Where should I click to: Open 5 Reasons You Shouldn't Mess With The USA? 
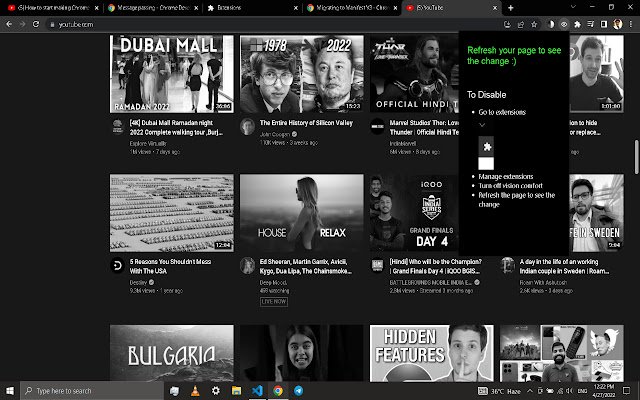(170, 266)
